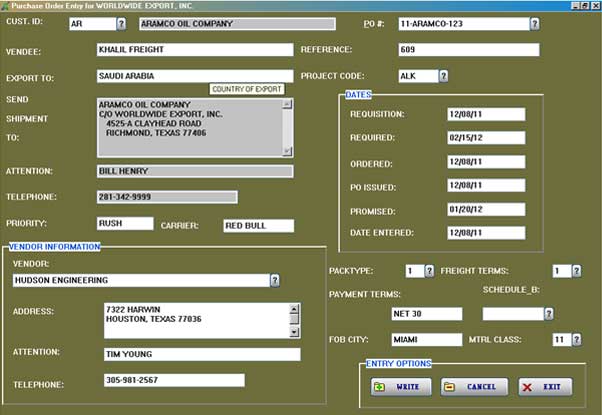Click the Exit button
The width and height of the screenshot is (602, 415).
(544, 387)
